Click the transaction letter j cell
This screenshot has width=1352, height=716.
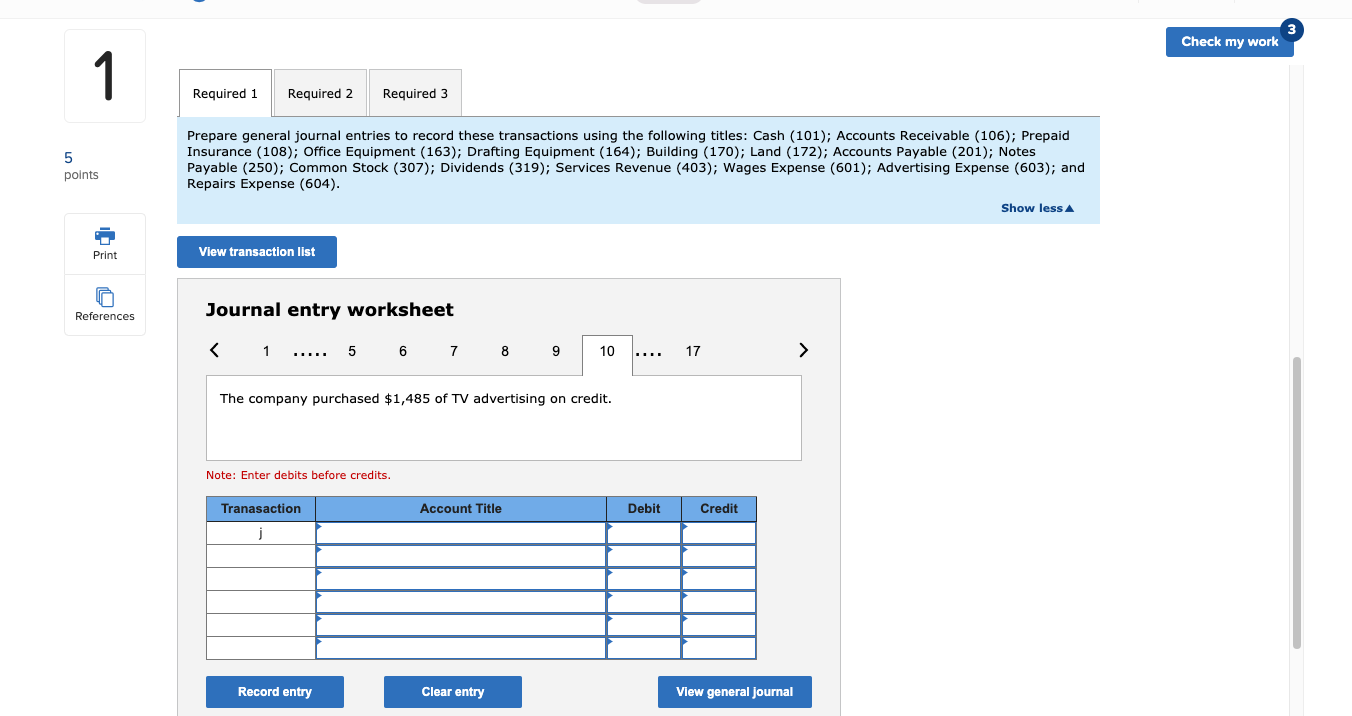261,533
